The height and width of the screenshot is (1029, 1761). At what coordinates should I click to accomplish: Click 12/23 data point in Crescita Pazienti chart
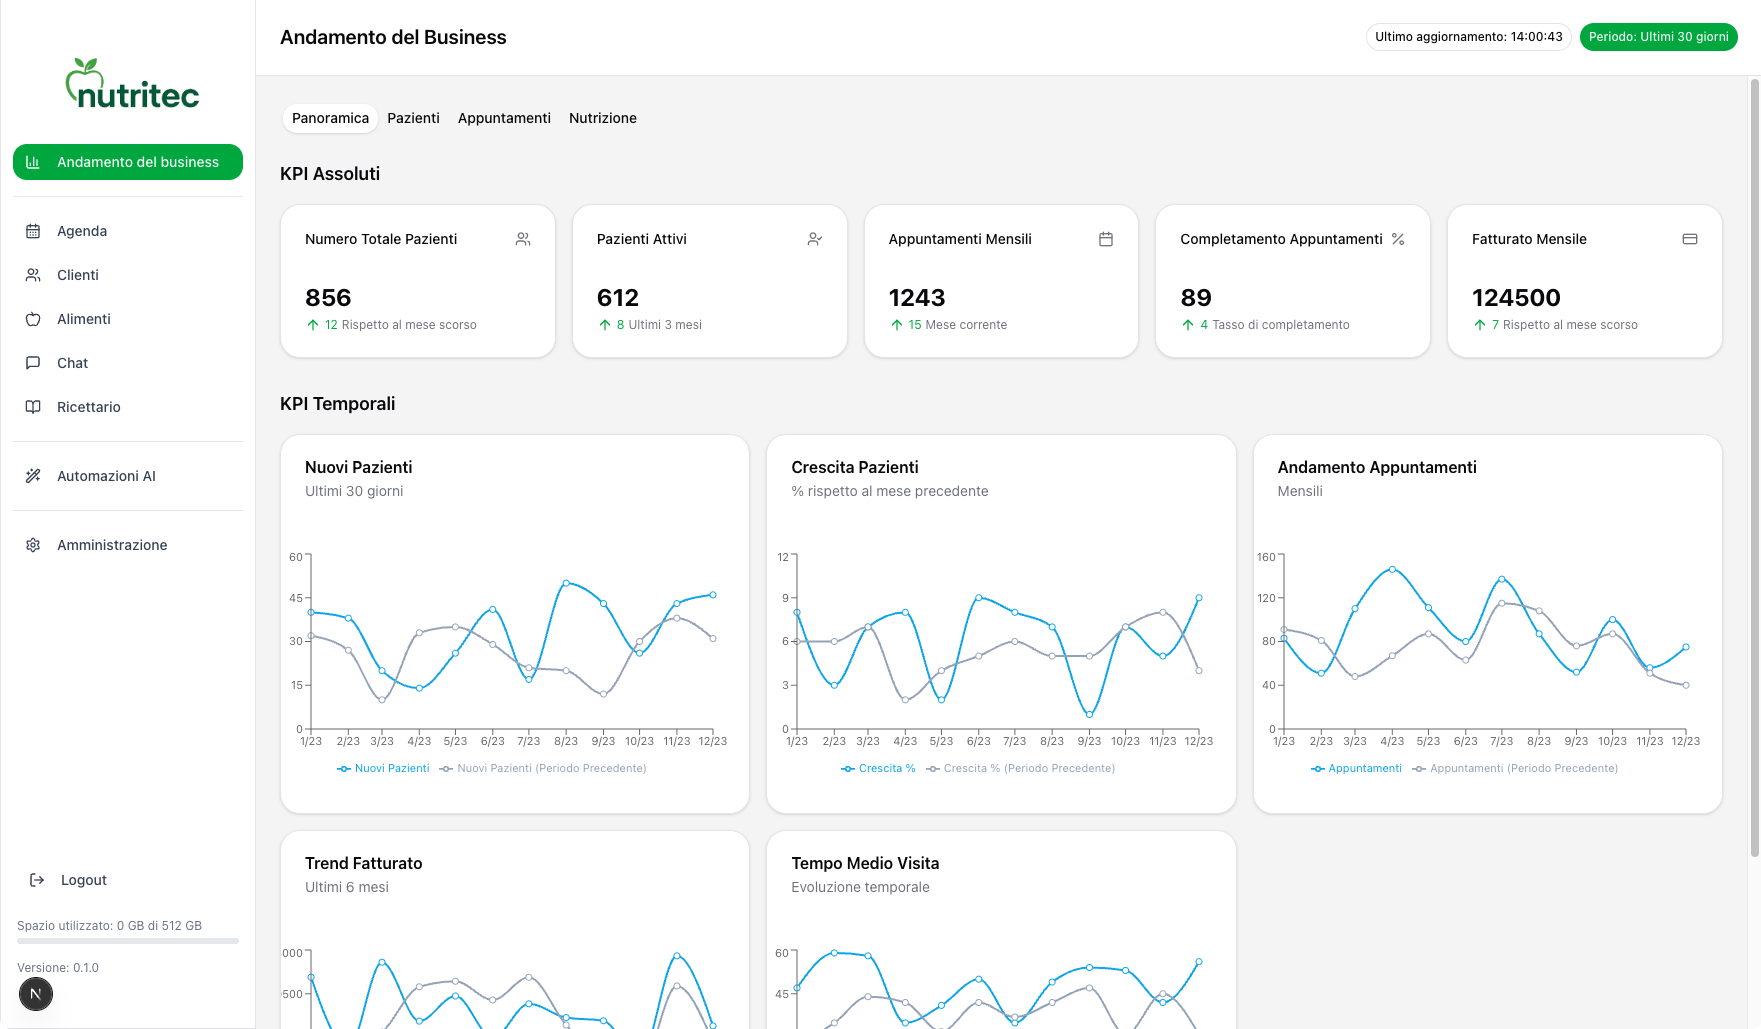click(x=1199, y=598)
